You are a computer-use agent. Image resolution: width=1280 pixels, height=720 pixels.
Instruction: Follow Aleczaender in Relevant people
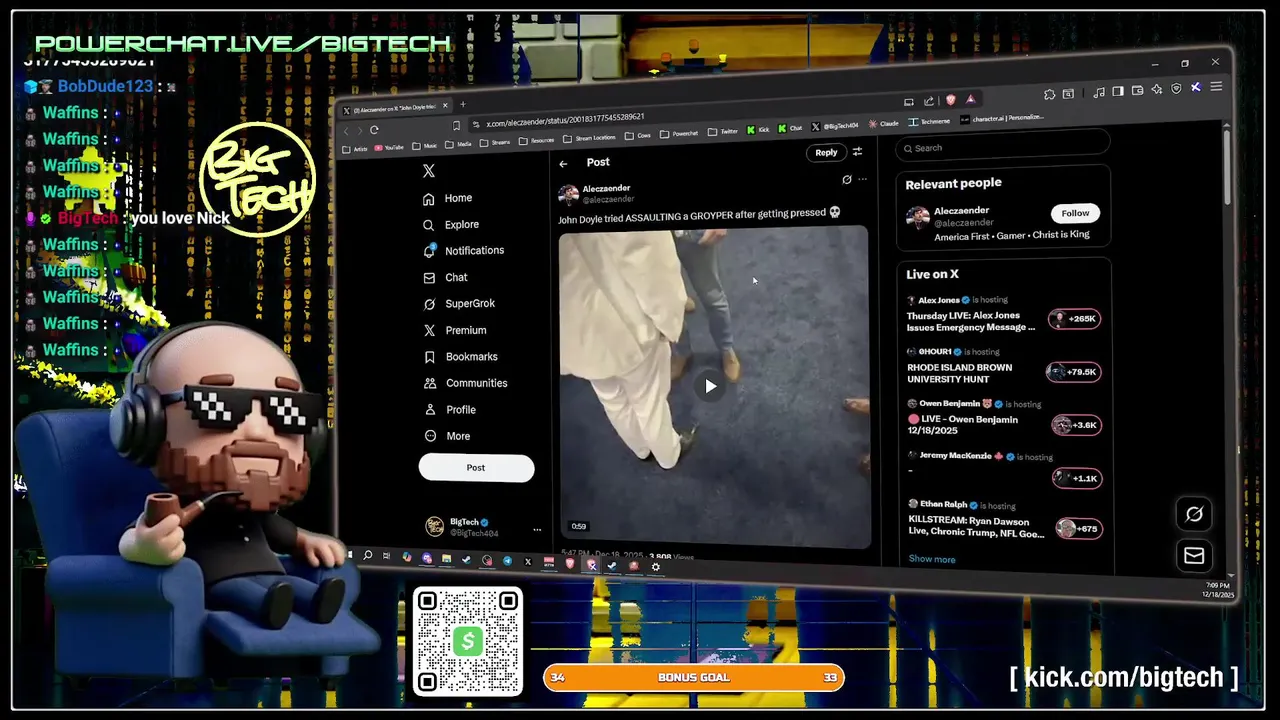(1075, 213)
